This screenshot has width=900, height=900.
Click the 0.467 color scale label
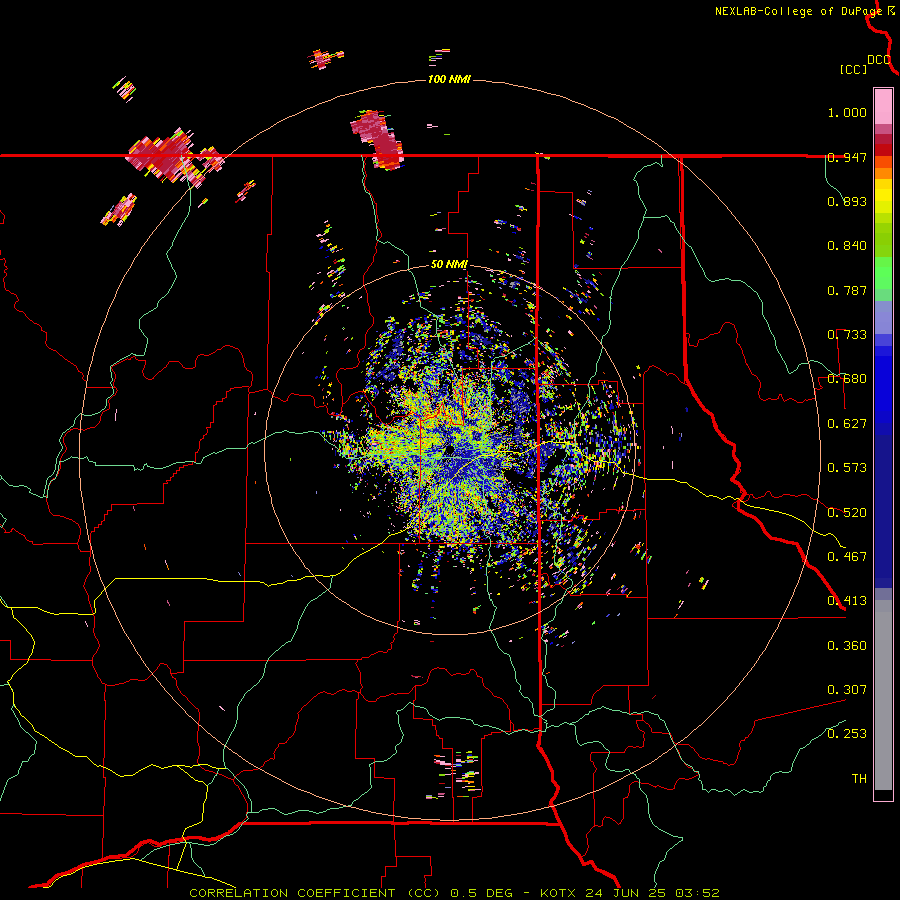coord(847,557)
